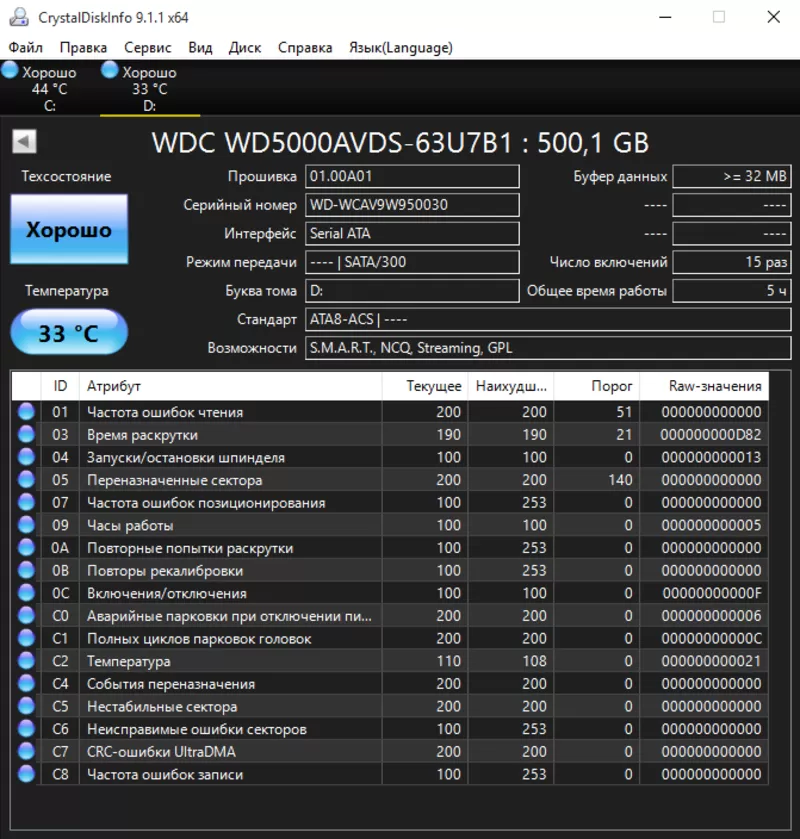Open the Диск menu
The height and width of the screenshot is (839, 800).
coord(244,48)
